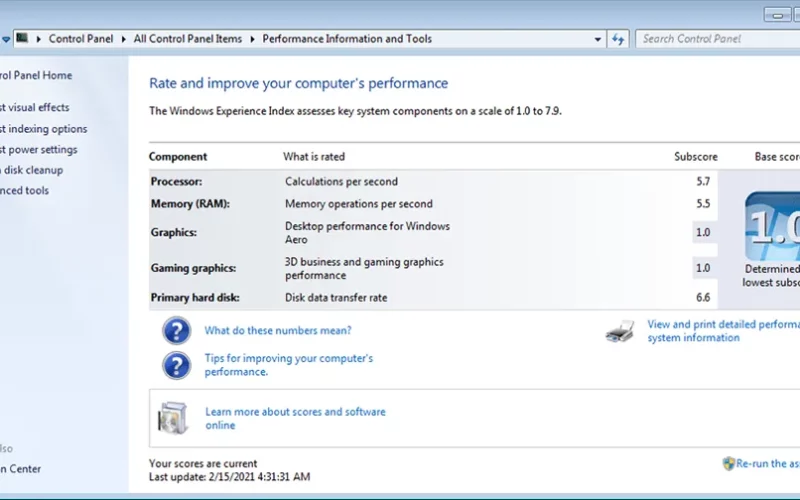Open Adjust visual effects sidebar link
The width and height of the screenshot is (800, 500).
(x=35, y=107)
